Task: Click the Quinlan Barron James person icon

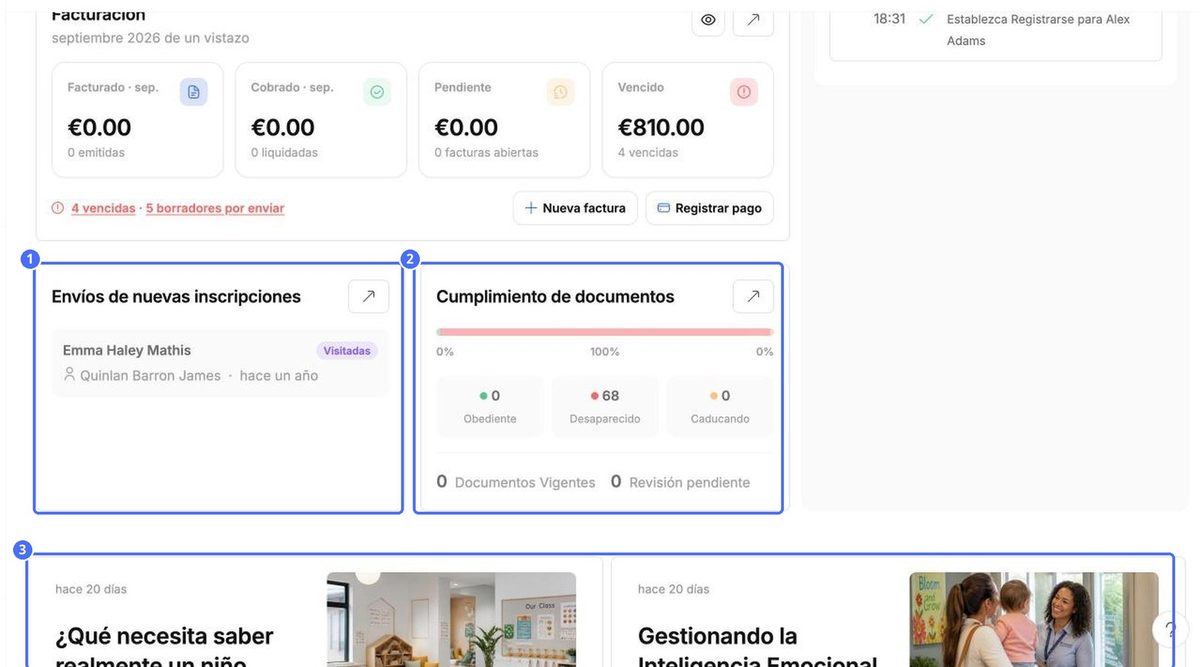Action: click(x=69, y=375)
